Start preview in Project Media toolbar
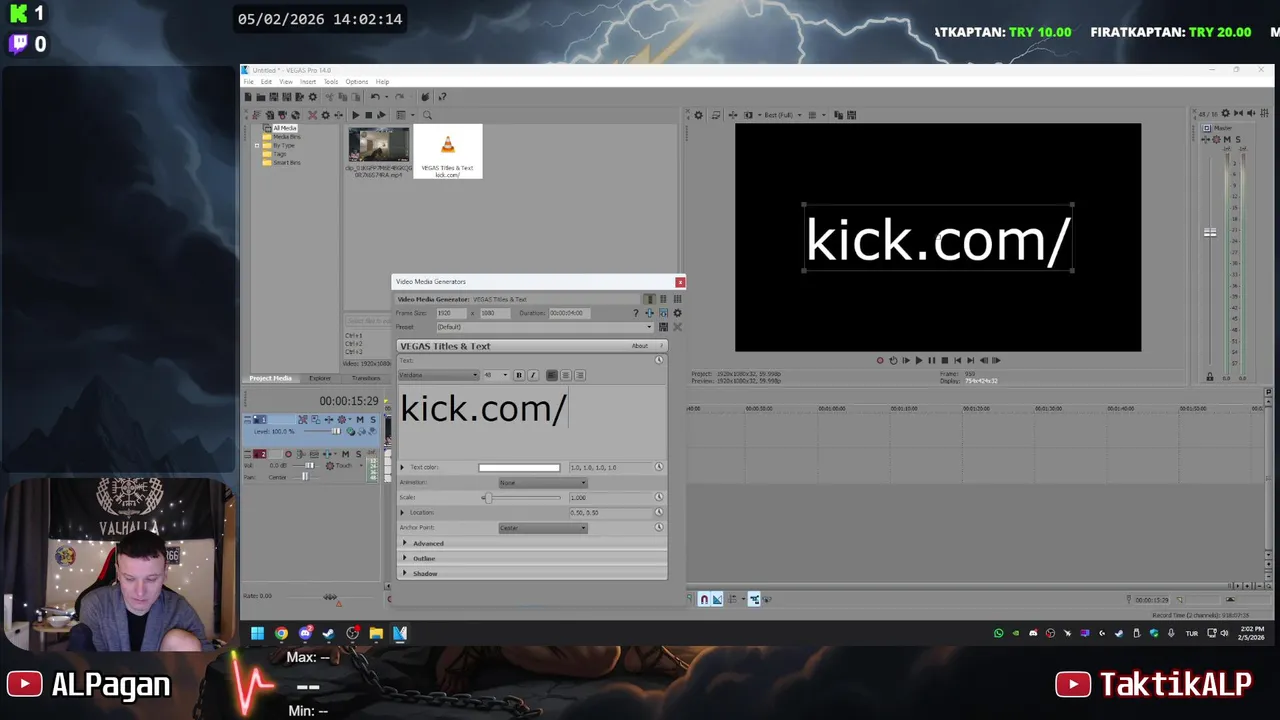The image size is (1280, 720). point(355,115)
